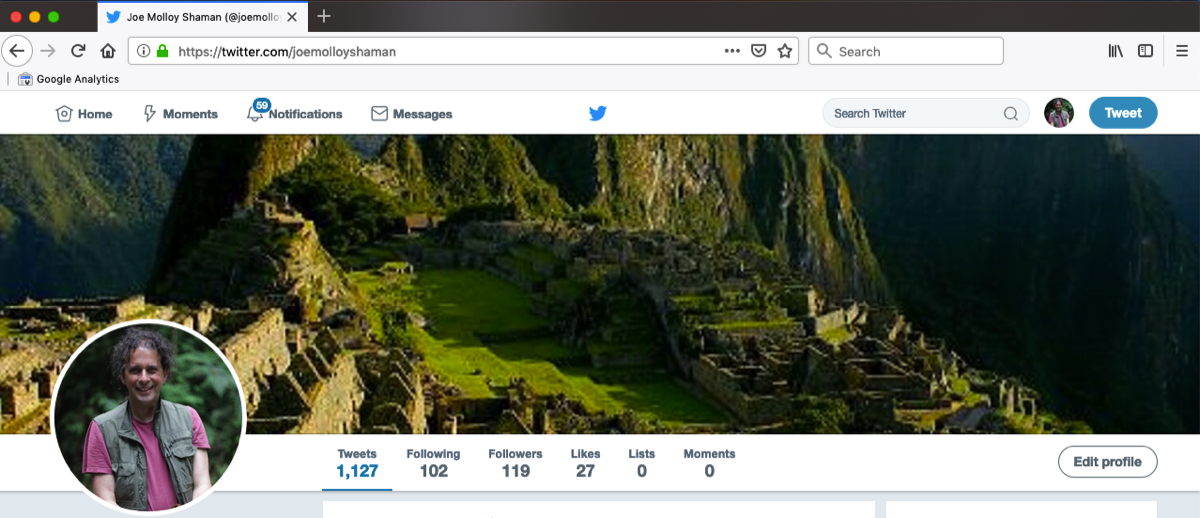Click the blue Tweet button
The image size is (1200, 518).
[1122, 113]
